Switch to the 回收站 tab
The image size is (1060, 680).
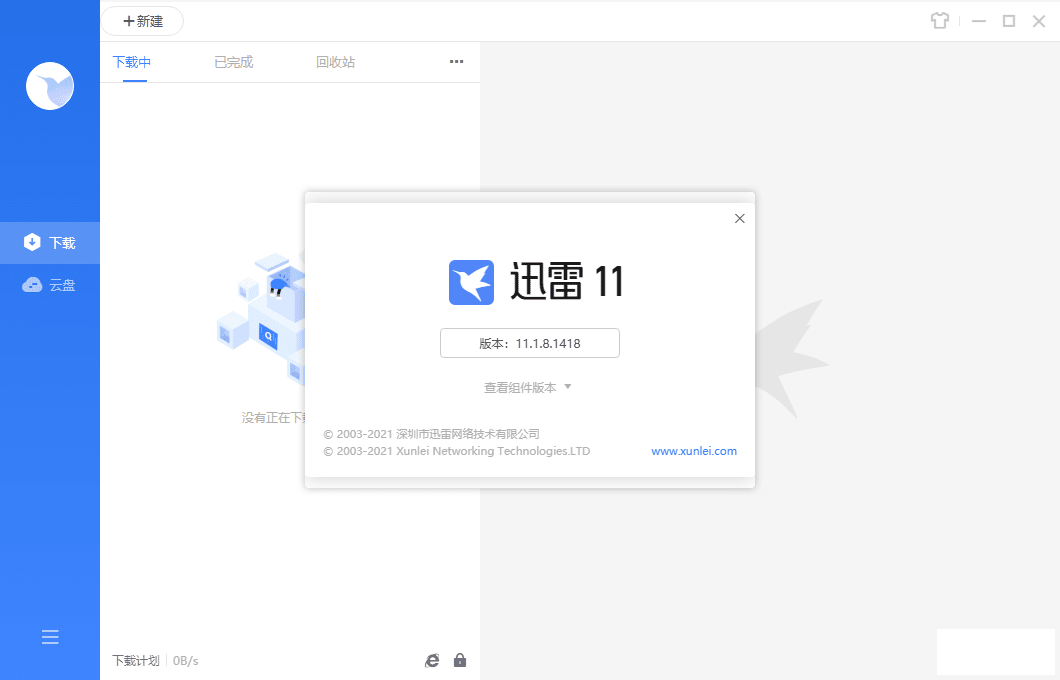click(335, 62)
